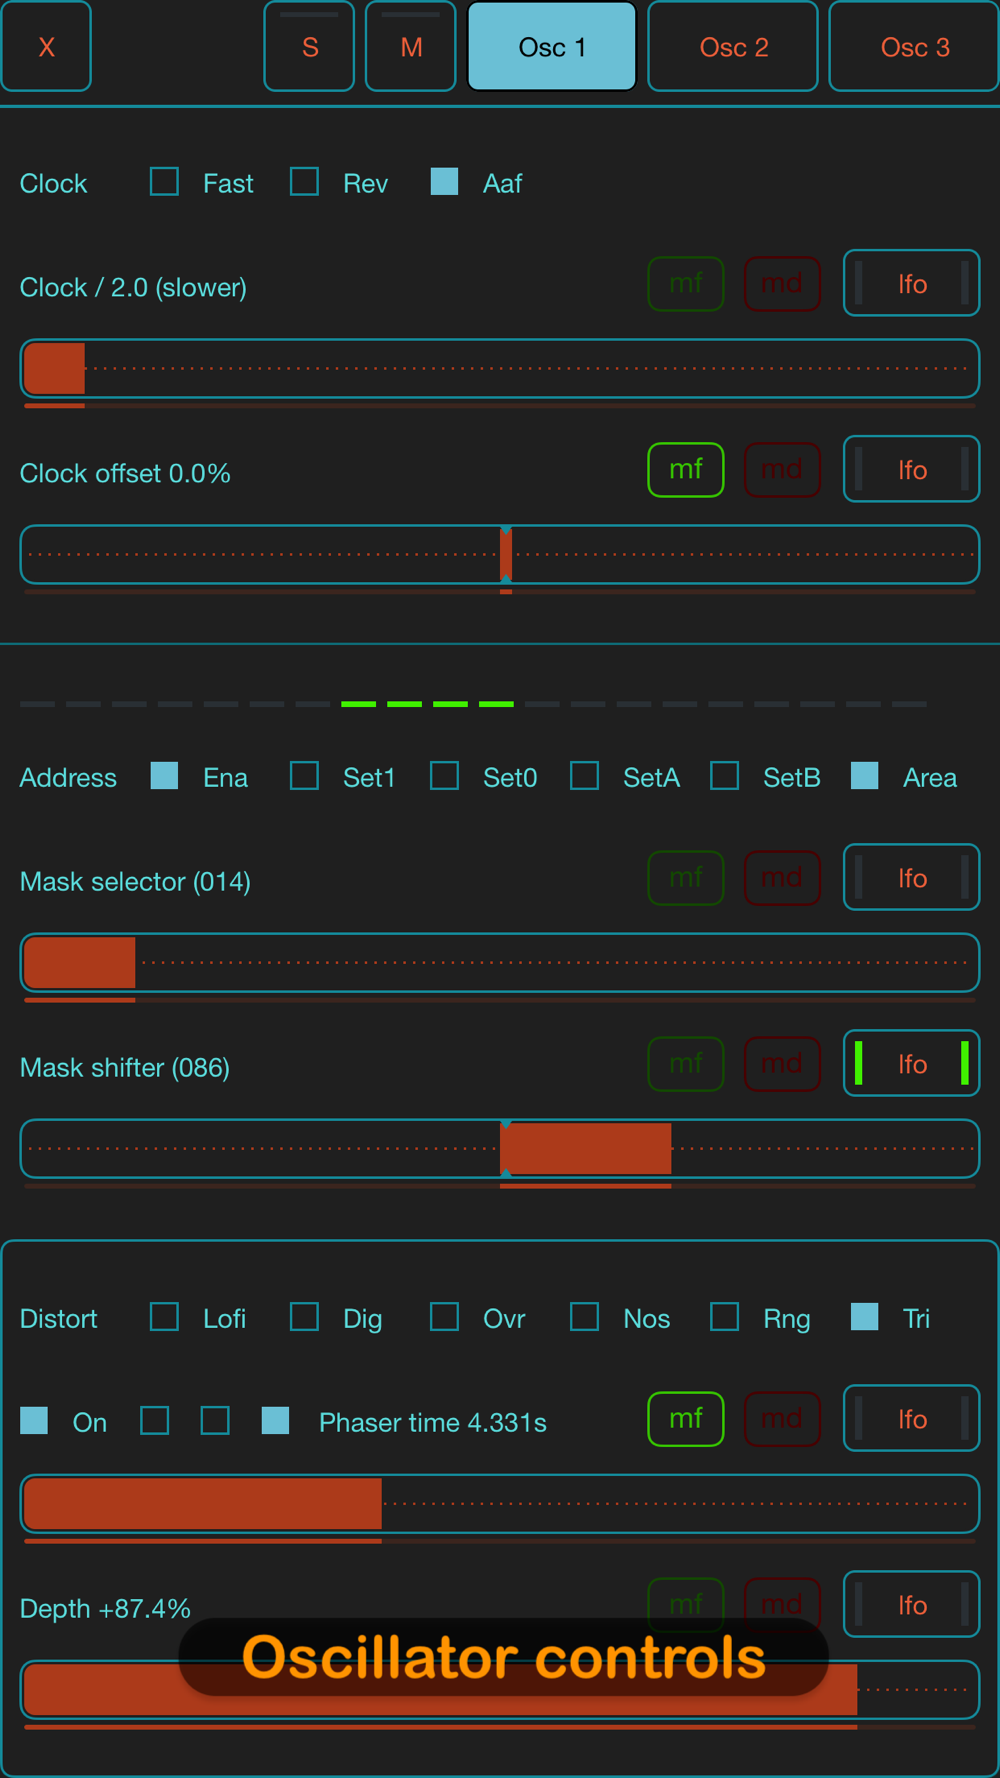This screenshot has width=1000, height=1778.
Task: Switch to the Osc 2 tab
Action: (x=733, y=47)
